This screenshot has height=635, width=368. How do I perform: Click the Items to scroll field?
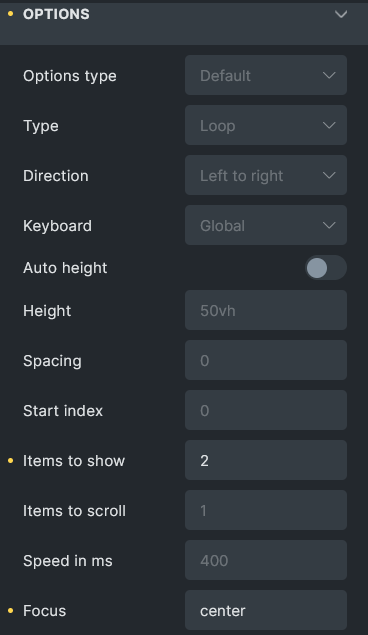coord(266,510)
